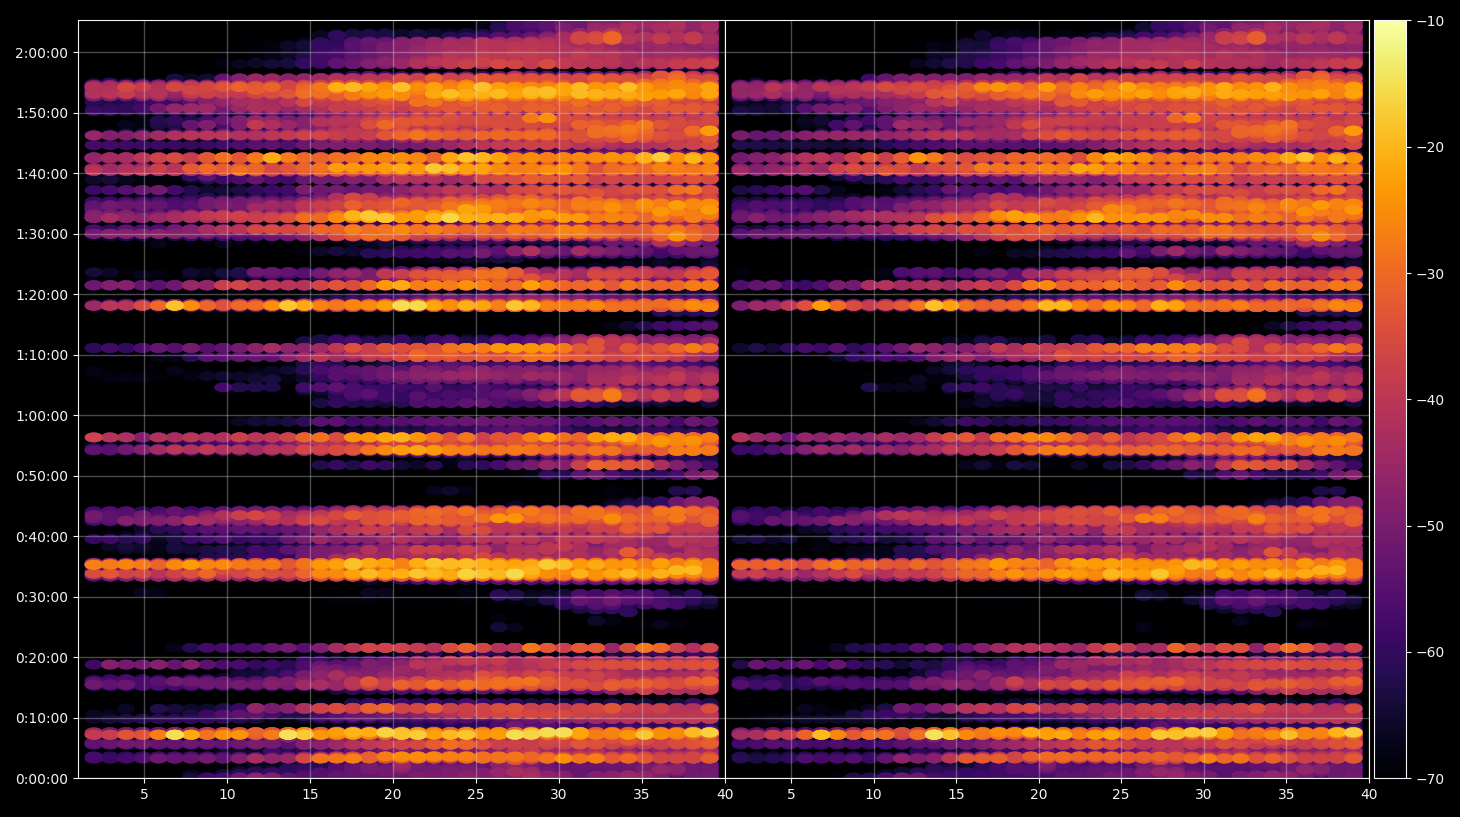Select the 0:20:00 tick label
This screenshot has height=817, width=1460.
(41, 658)
